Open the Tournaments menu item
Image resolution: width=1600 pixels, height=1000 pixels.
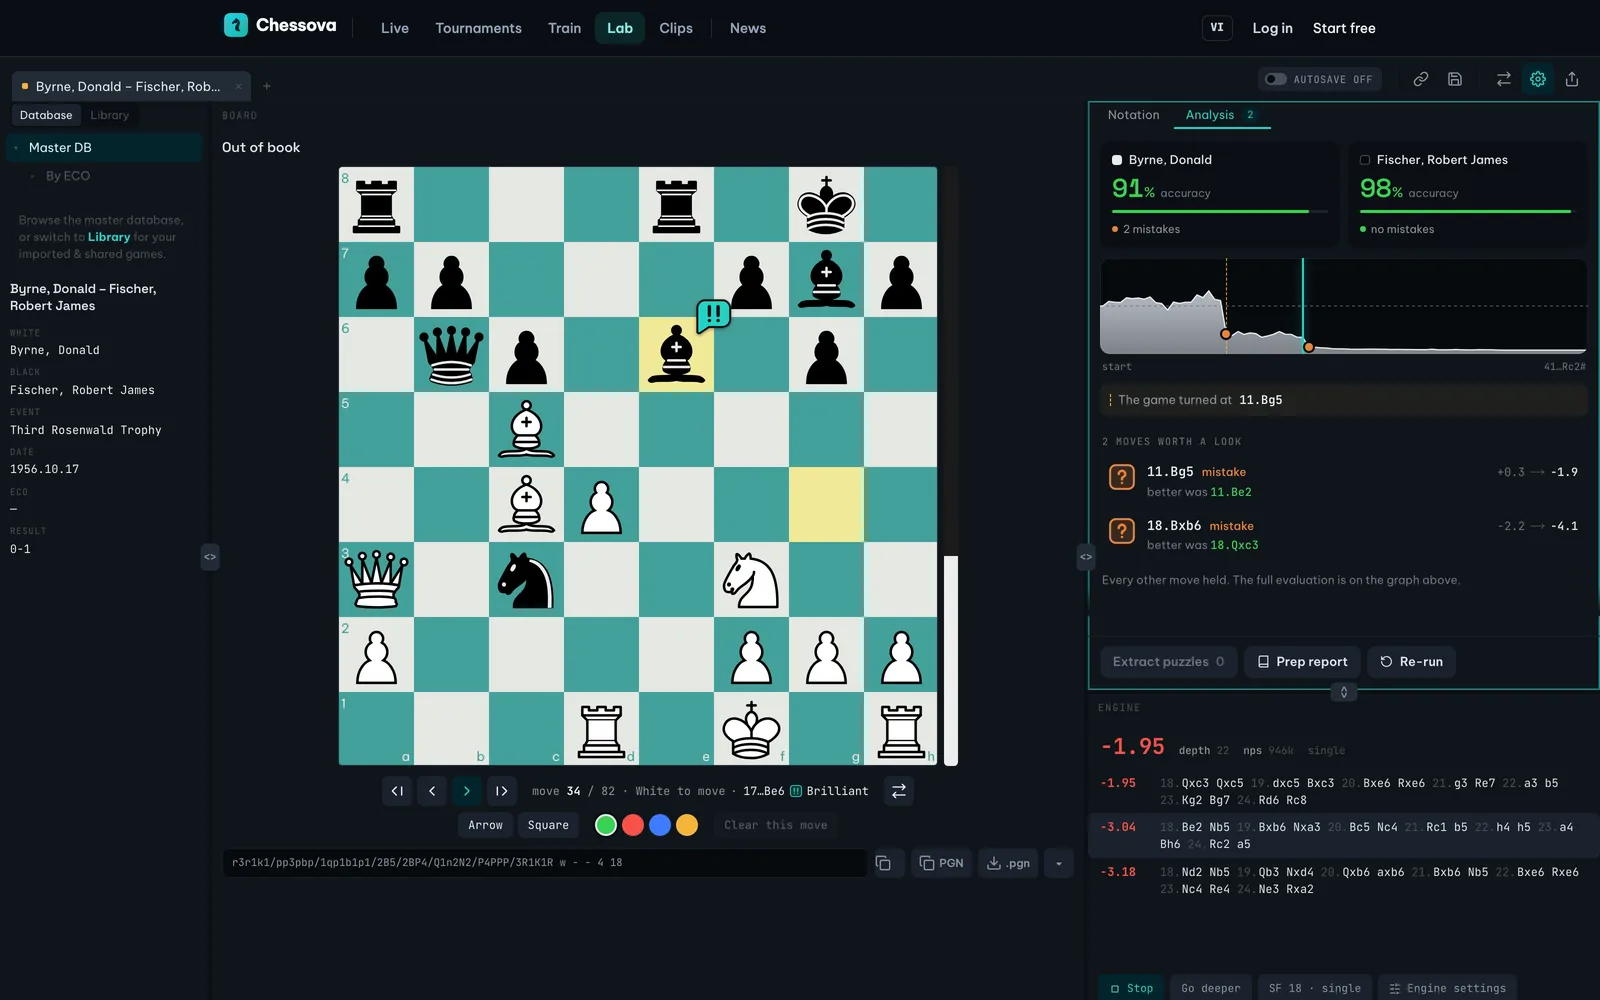point(478,28)
